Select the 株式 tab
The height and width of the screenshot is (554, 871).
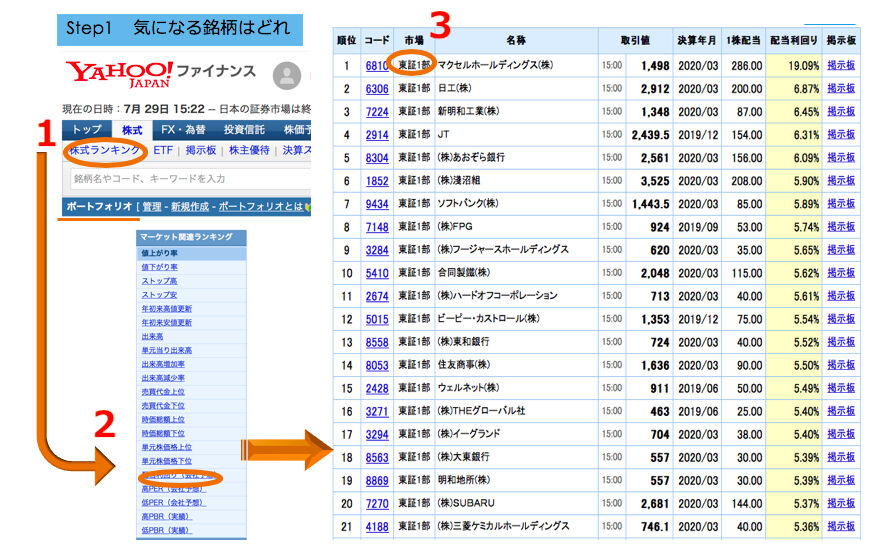pos(132,130)
